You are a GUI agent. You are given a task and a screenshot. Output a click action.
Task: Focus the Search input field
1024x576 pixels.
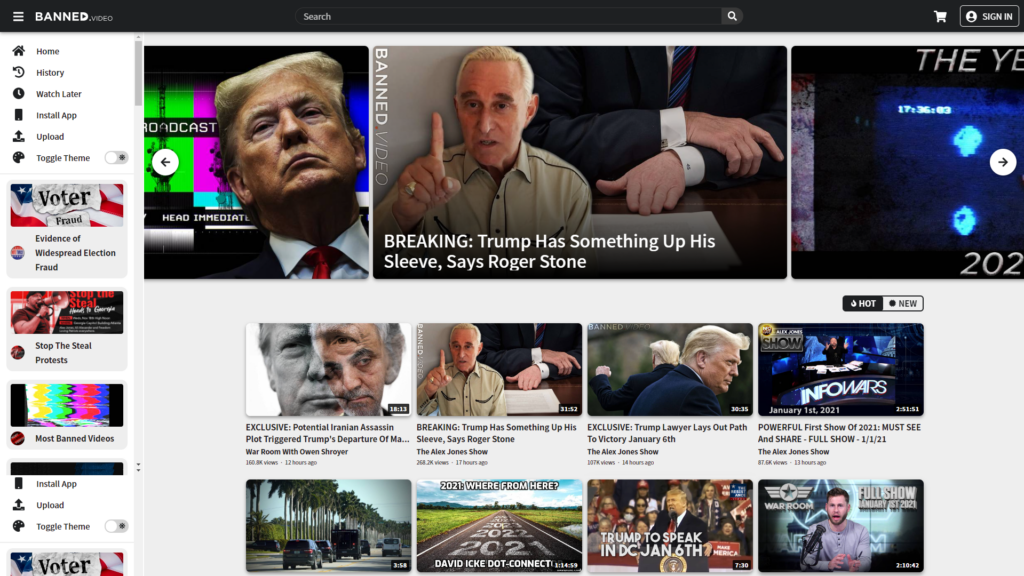508,16
